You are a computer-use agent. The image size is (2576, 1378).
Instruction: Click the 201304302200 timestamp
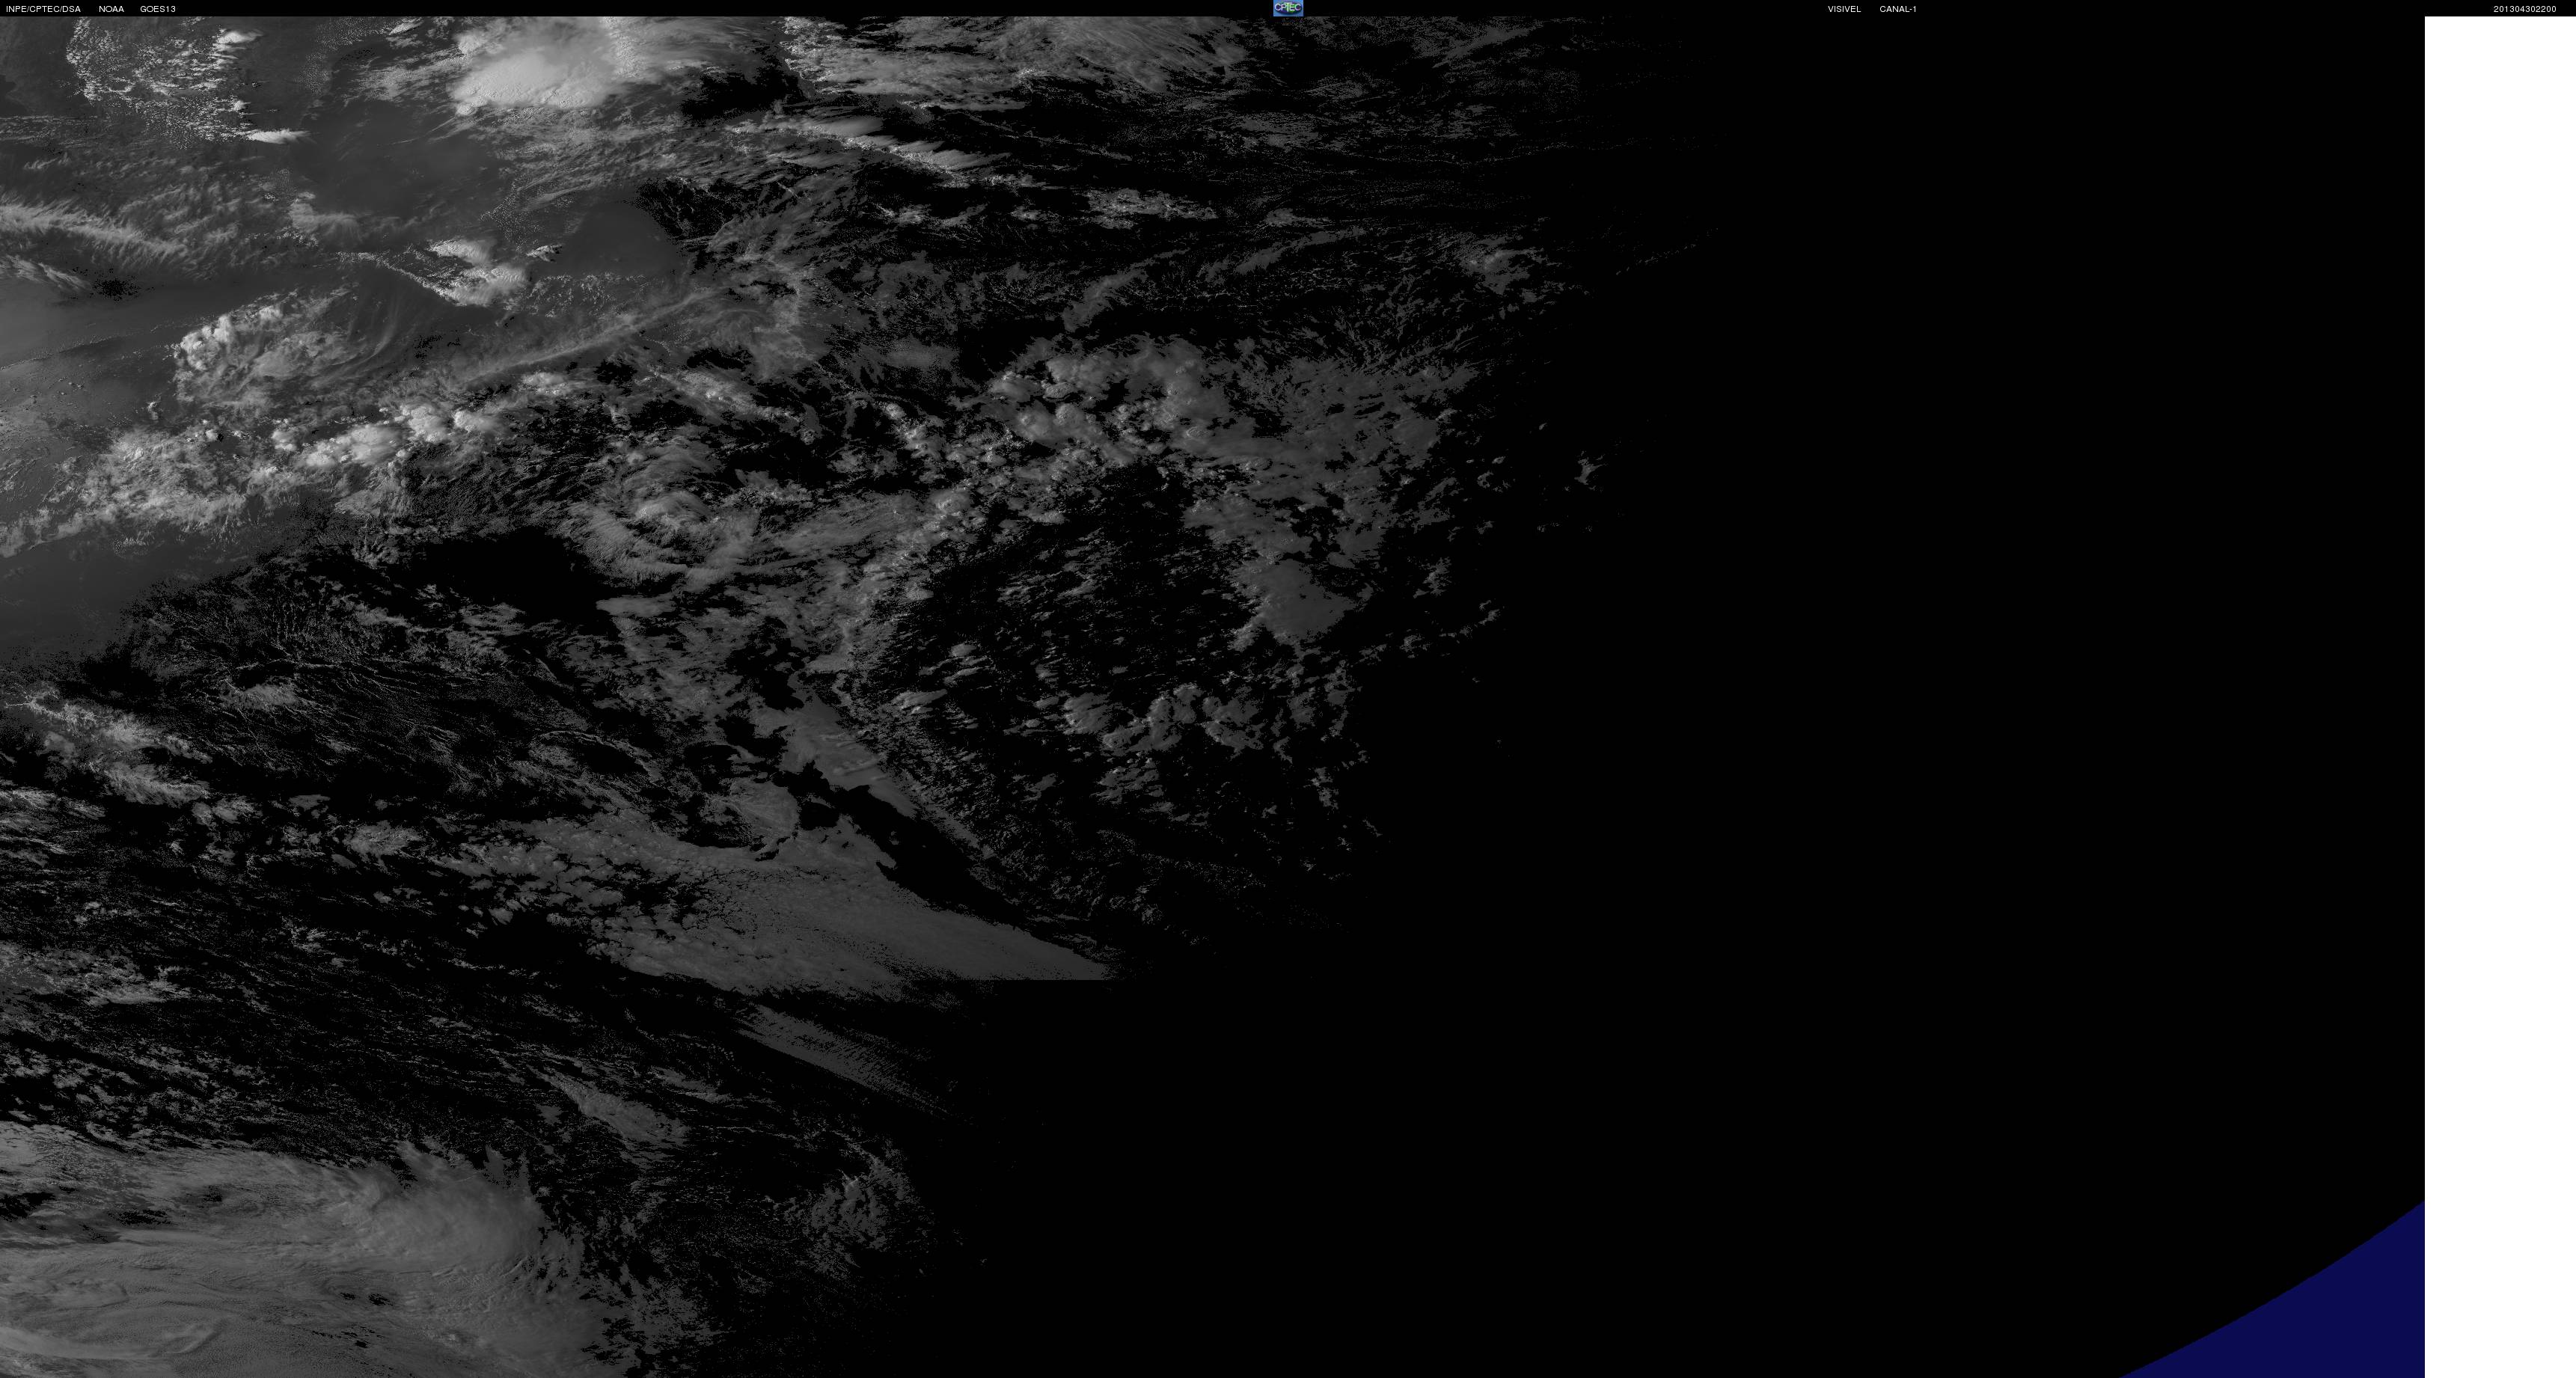[x=2524, y=9]
